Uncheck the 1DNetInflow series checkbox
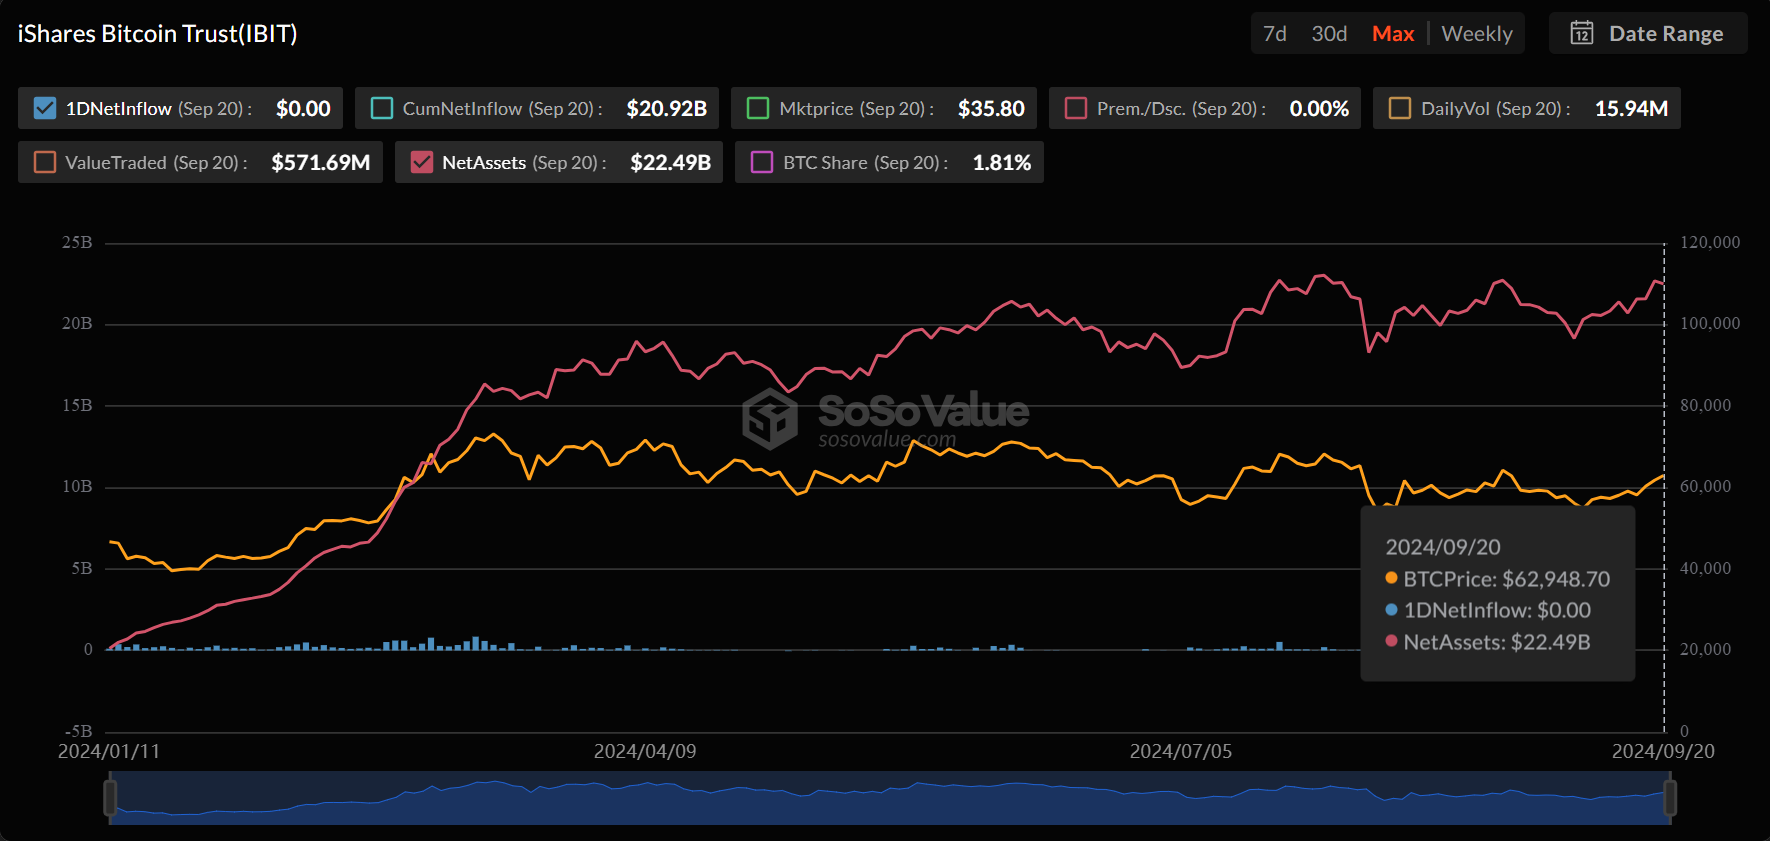The width and height of the screenshot is (1770, 841). coord(45,108)
